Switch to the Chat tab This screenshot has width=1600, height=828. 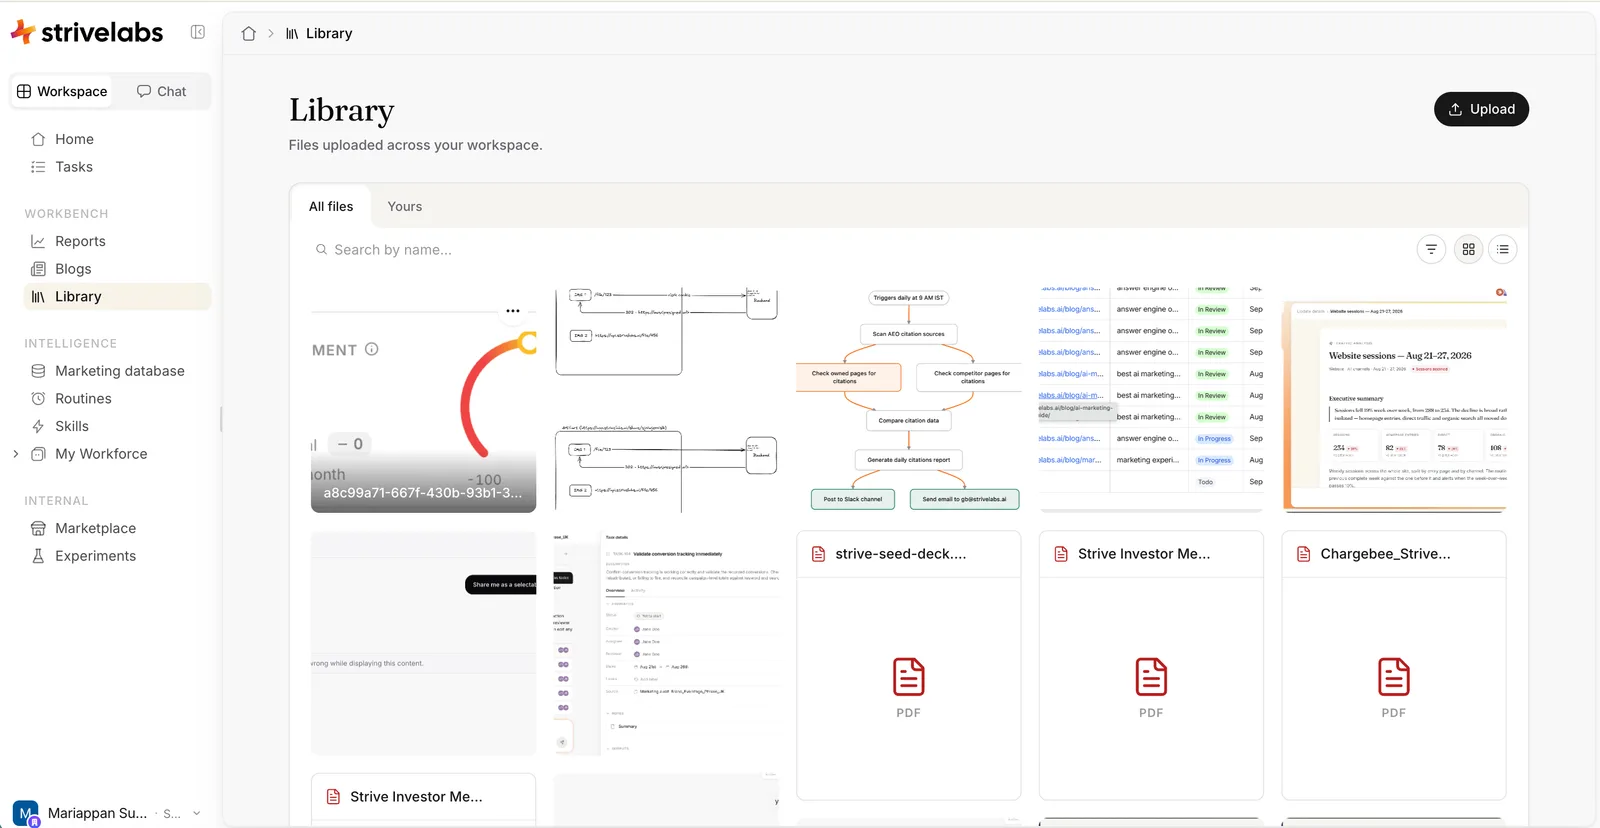pos(161,91)
